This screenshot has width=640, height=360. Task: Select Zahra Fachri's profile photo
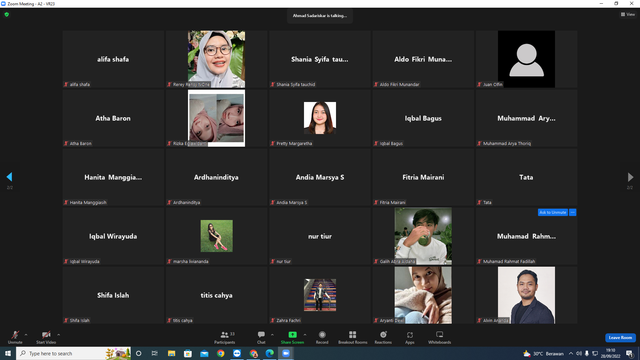click(320, 295)
